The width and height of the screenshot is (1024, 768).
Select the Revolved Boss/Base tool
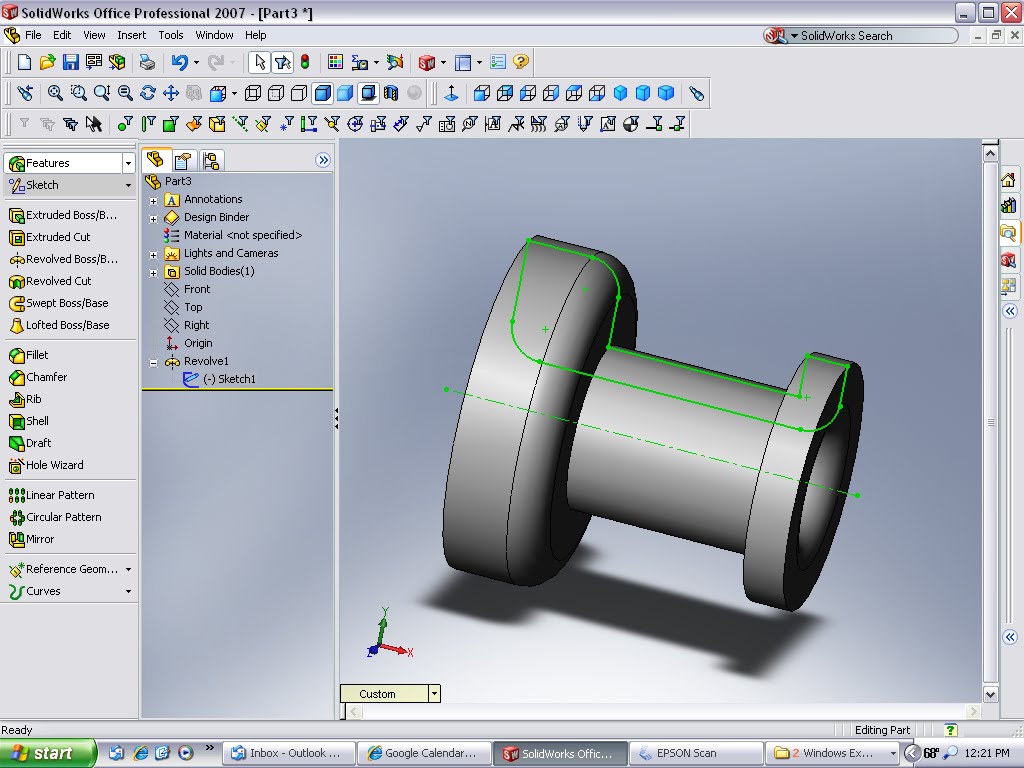pos(64,258)
